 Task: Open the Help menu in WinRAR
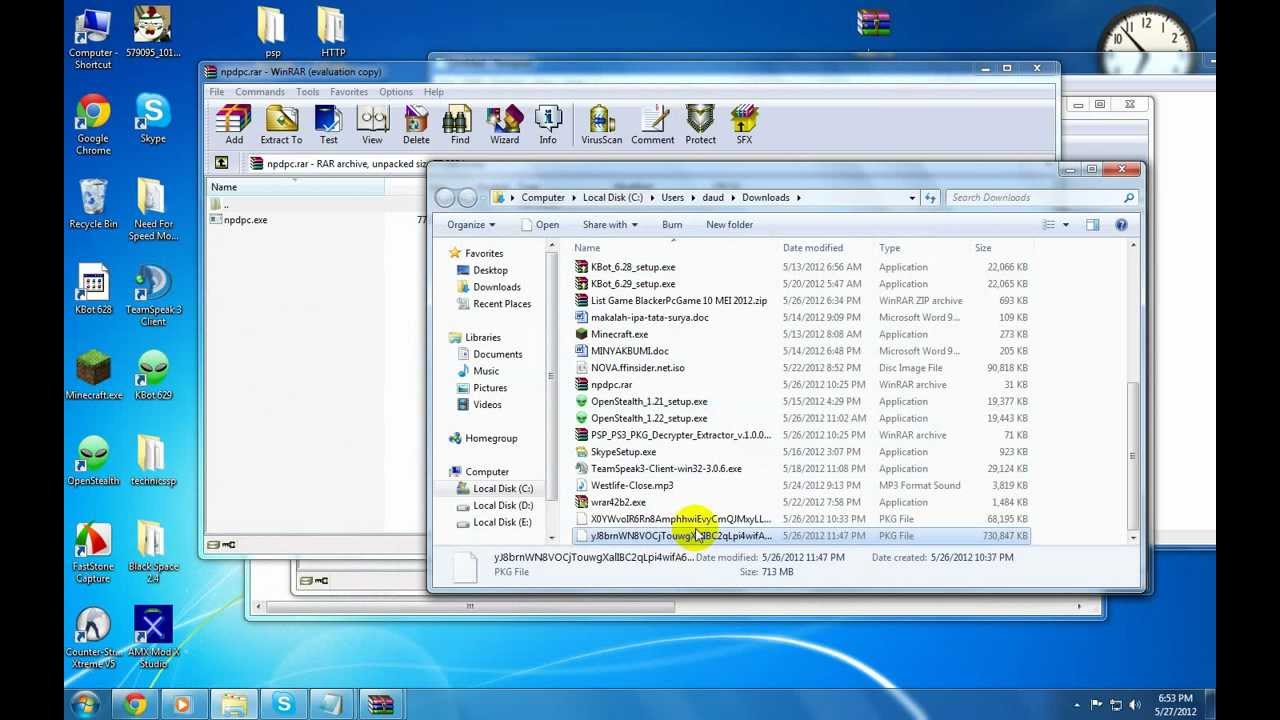pyautogui.click(x=433, y=92)
